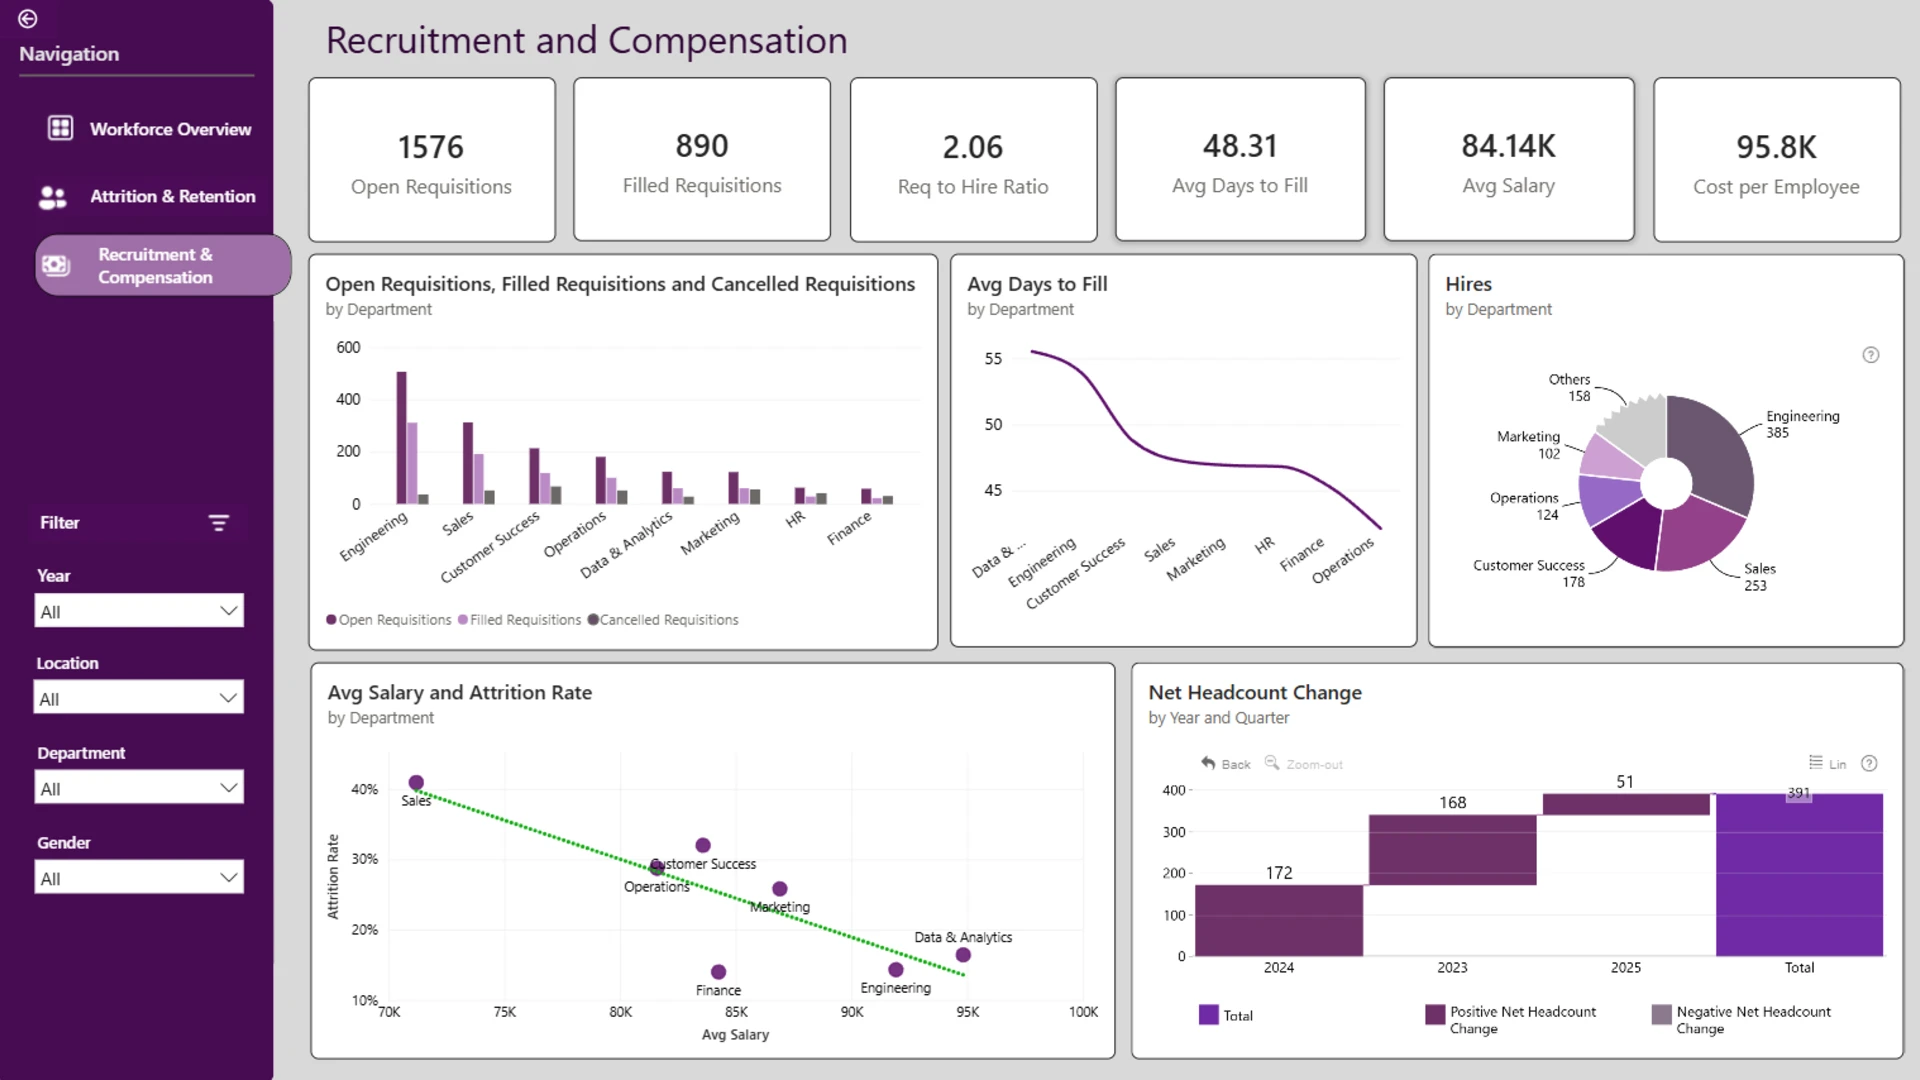Toggle Filled Requisitions legend item

519,620
